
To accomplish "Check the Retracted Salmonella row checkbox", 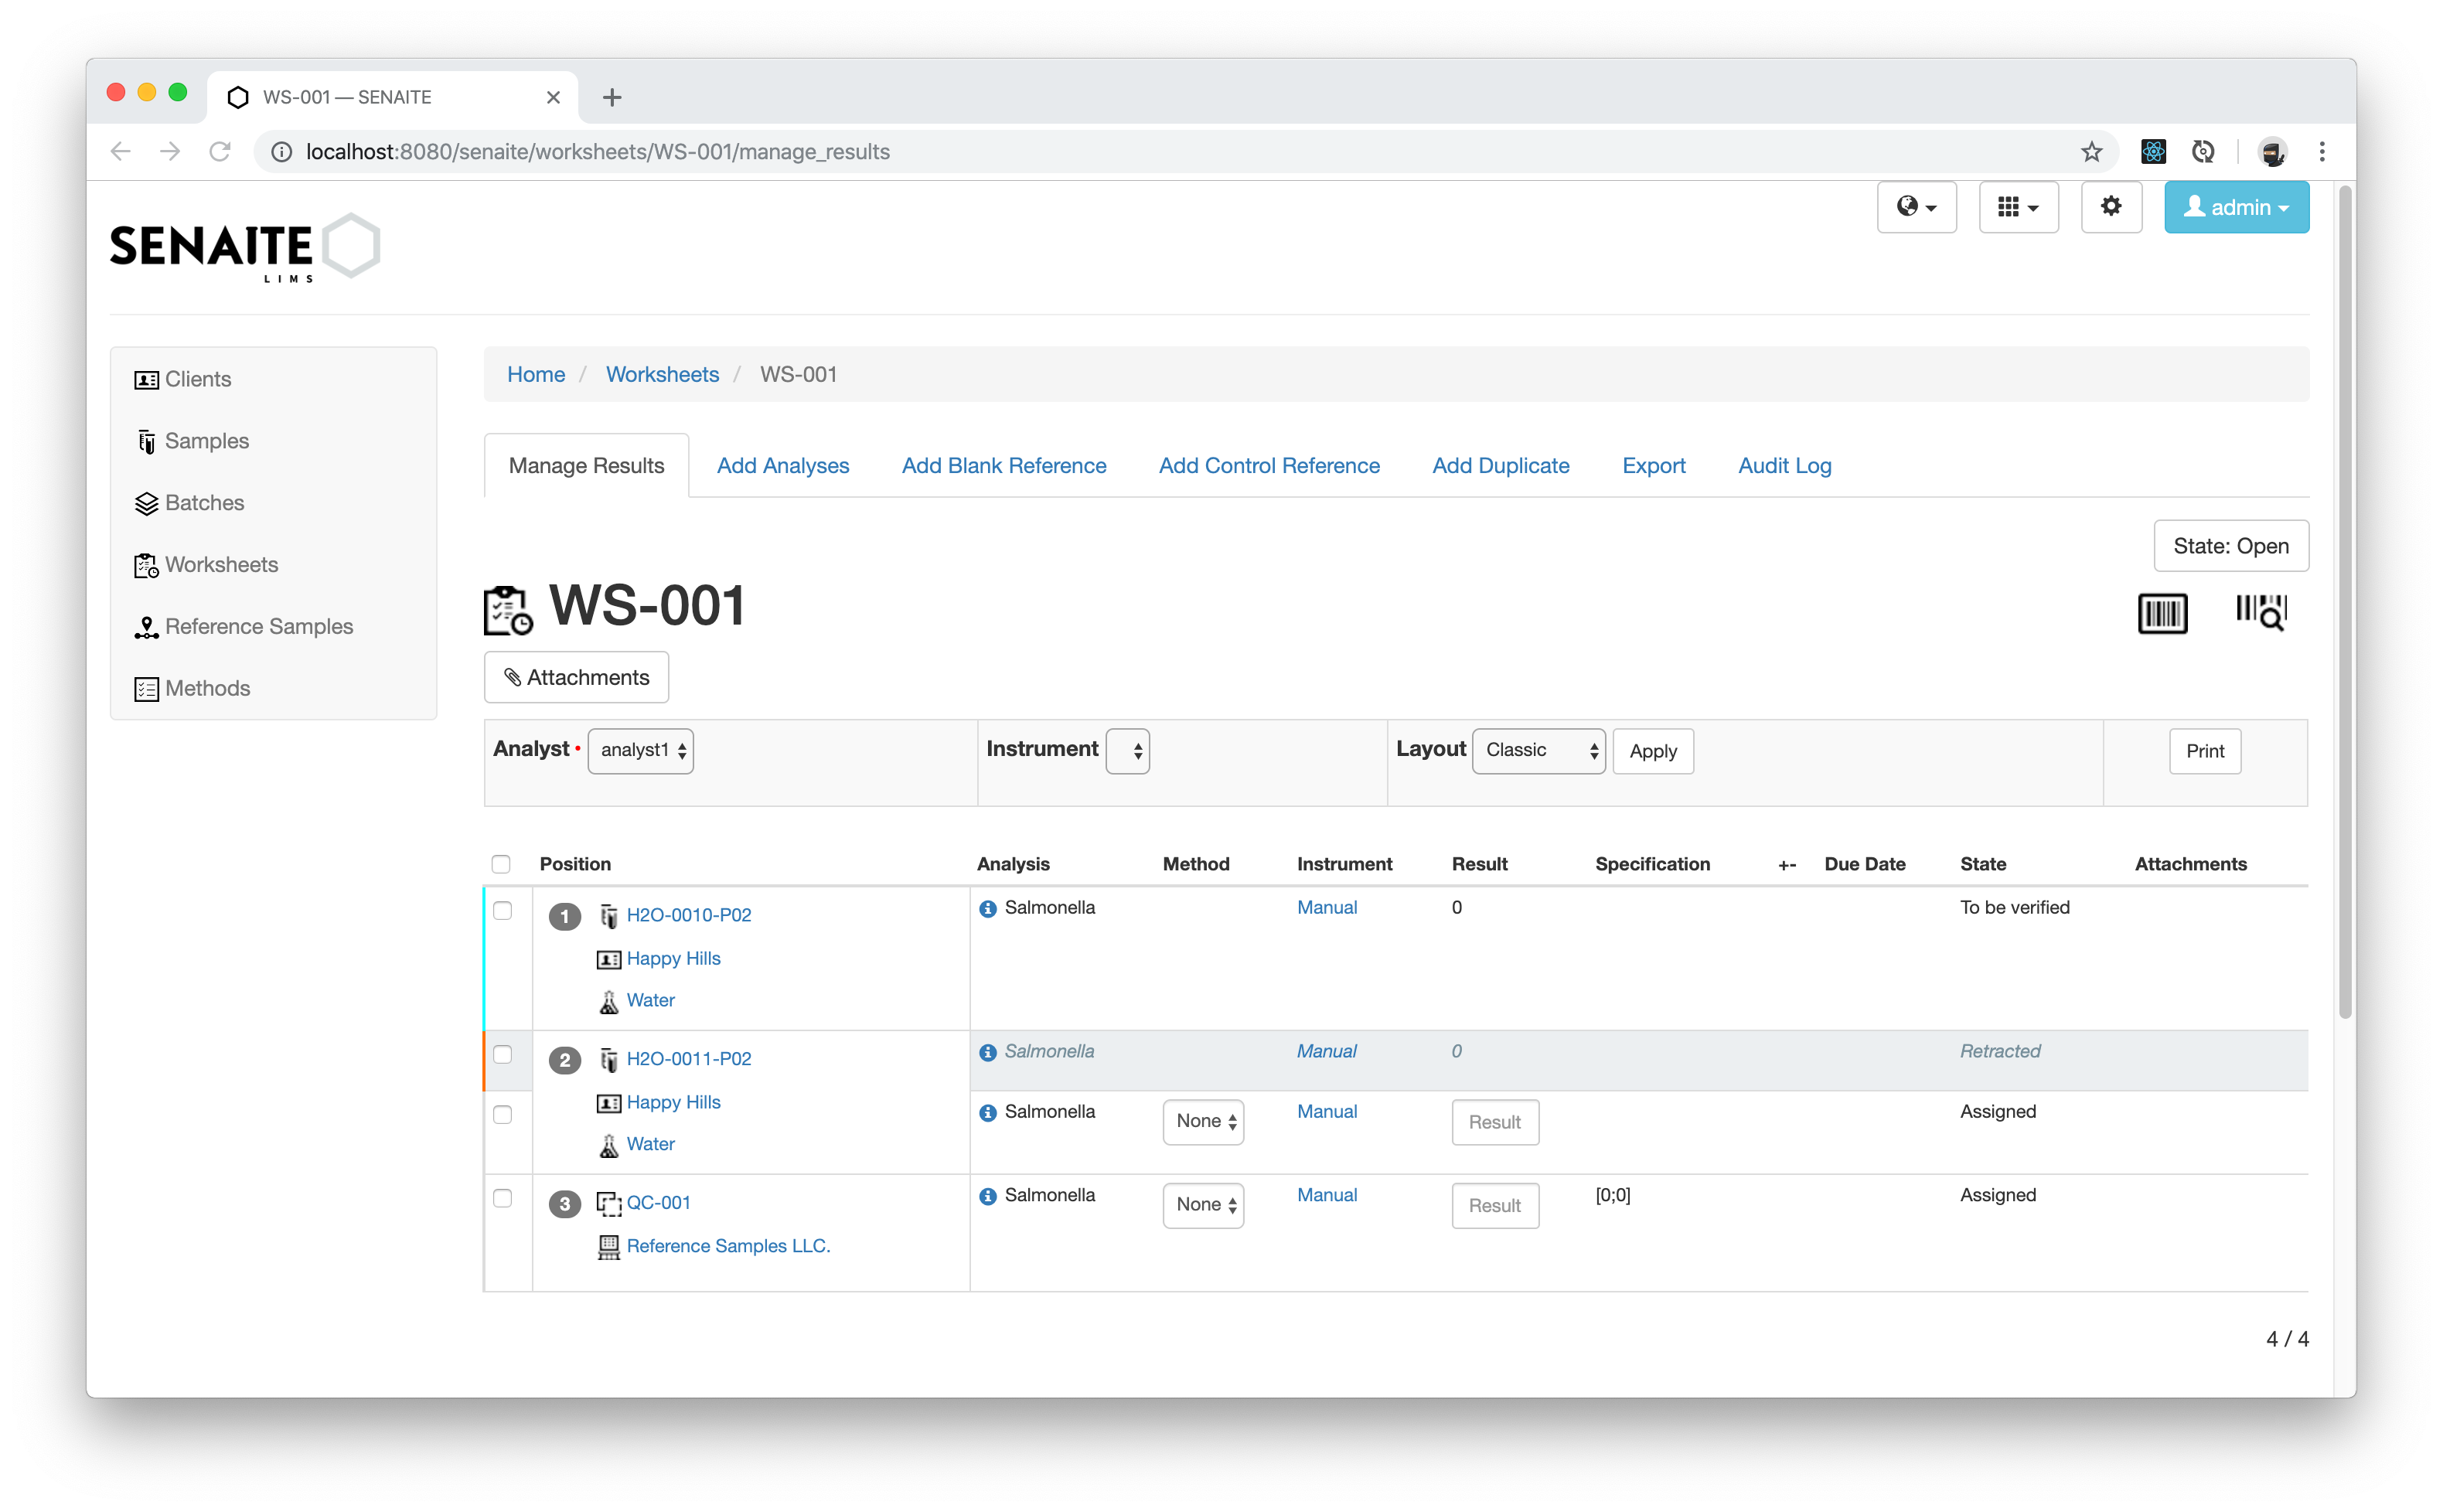I will pyautogui.click(x=502, y=1054).
